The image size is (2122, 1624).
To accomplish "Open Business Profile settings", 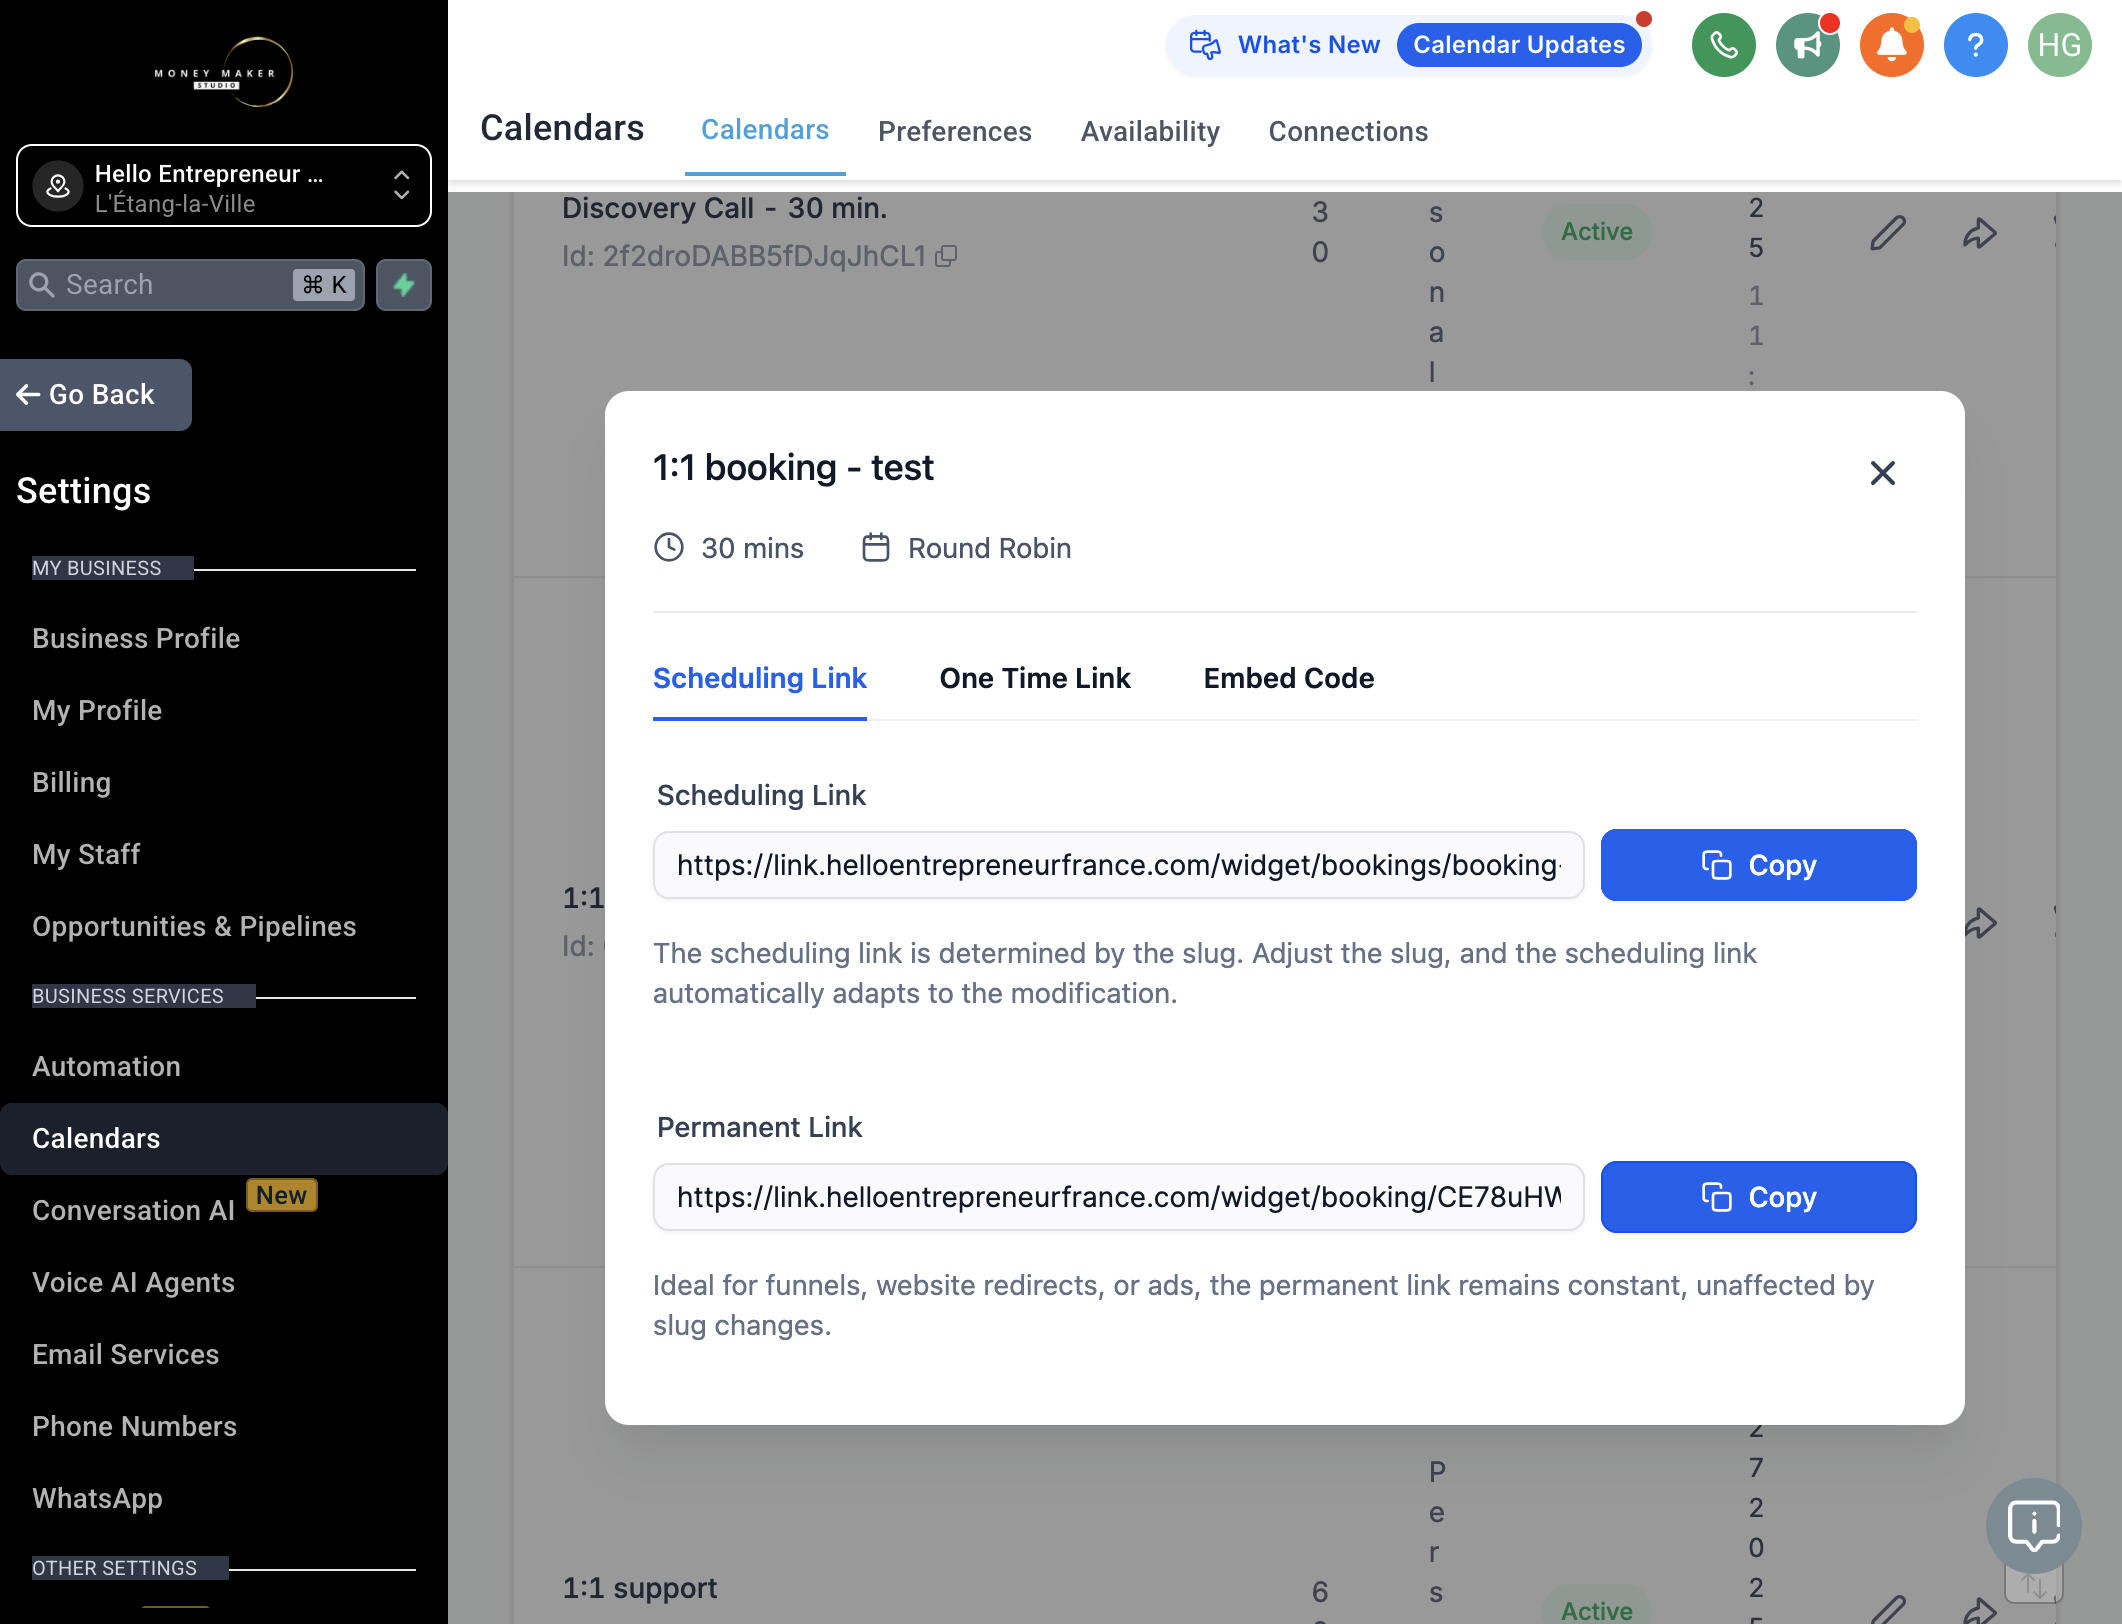I will pyautogui.click(x=136, y=638).
